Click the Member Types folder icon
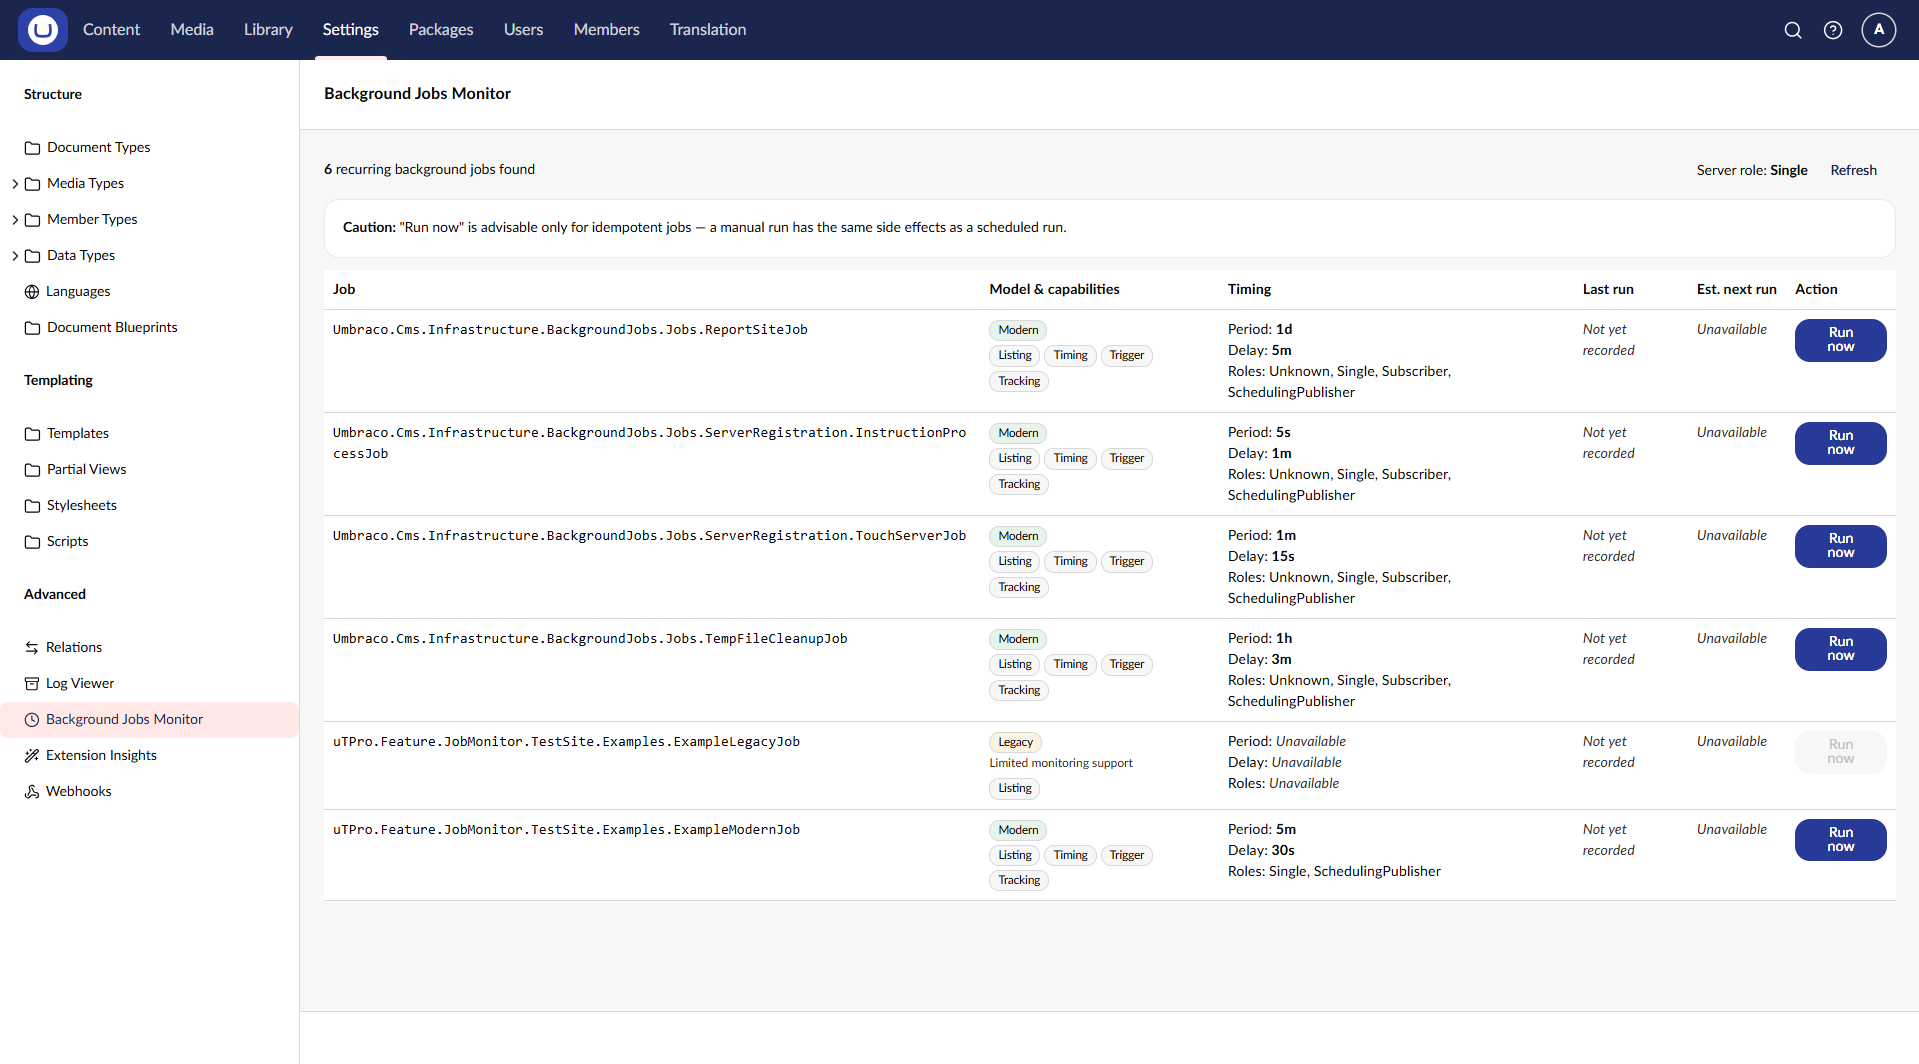Viewport: 1919px width, 1064px height. pos(32,220)
